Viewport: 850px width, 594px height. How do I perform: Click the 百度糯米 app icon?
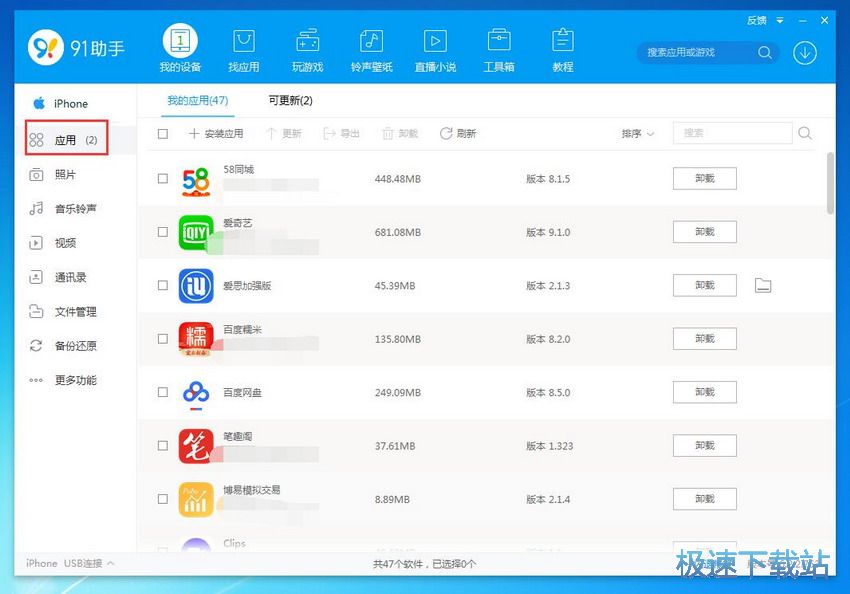point(196,339)
